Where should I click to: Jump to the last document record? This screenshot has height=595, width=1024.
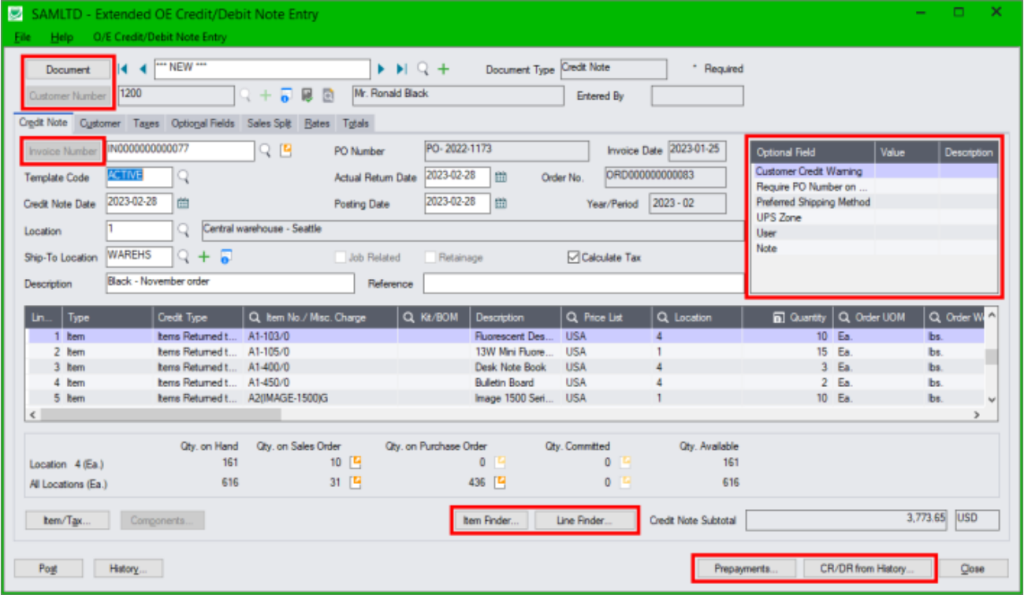(x=402, y=69)
